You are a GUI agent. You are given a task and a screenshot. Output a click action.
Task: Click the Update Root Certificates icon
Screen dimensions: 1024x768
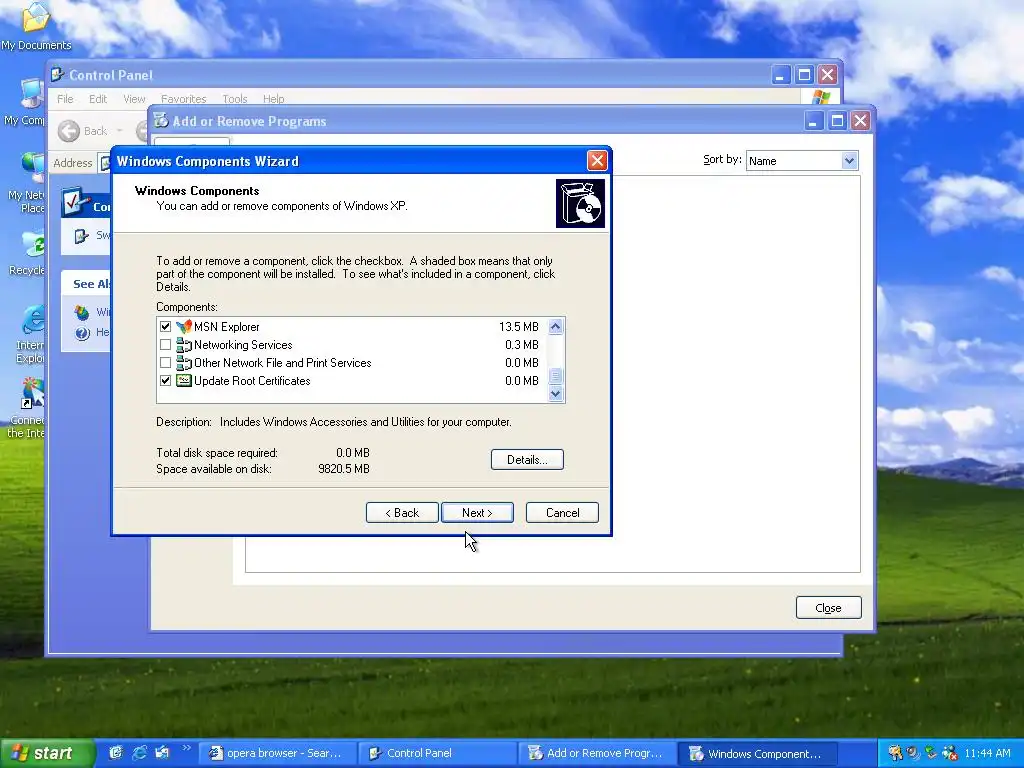pos(184,381)
